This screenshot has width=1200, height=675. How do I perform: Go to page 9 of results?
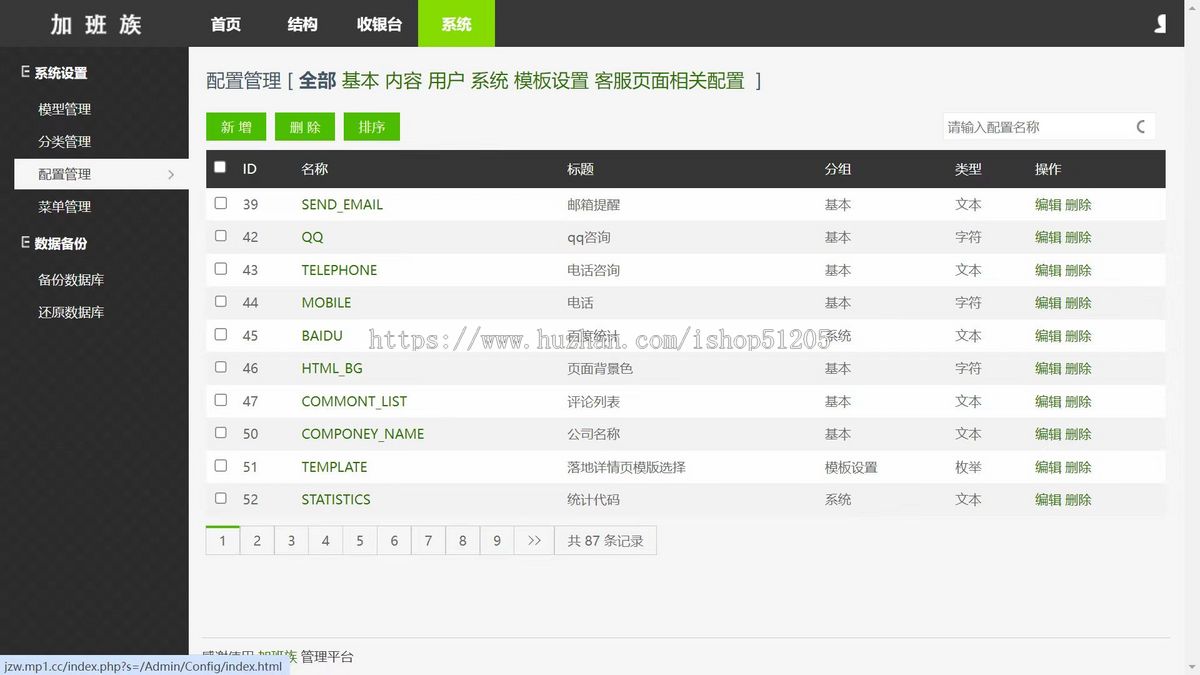tap(497, 540)
